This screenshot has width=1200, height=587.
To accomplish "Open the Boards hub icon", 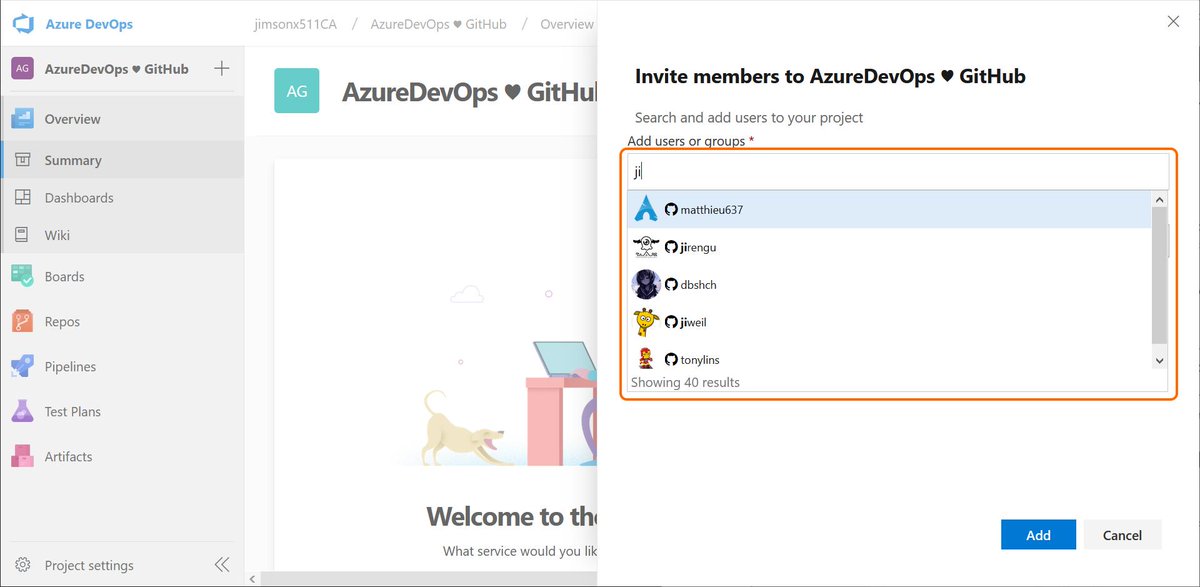I will (23, 276).
